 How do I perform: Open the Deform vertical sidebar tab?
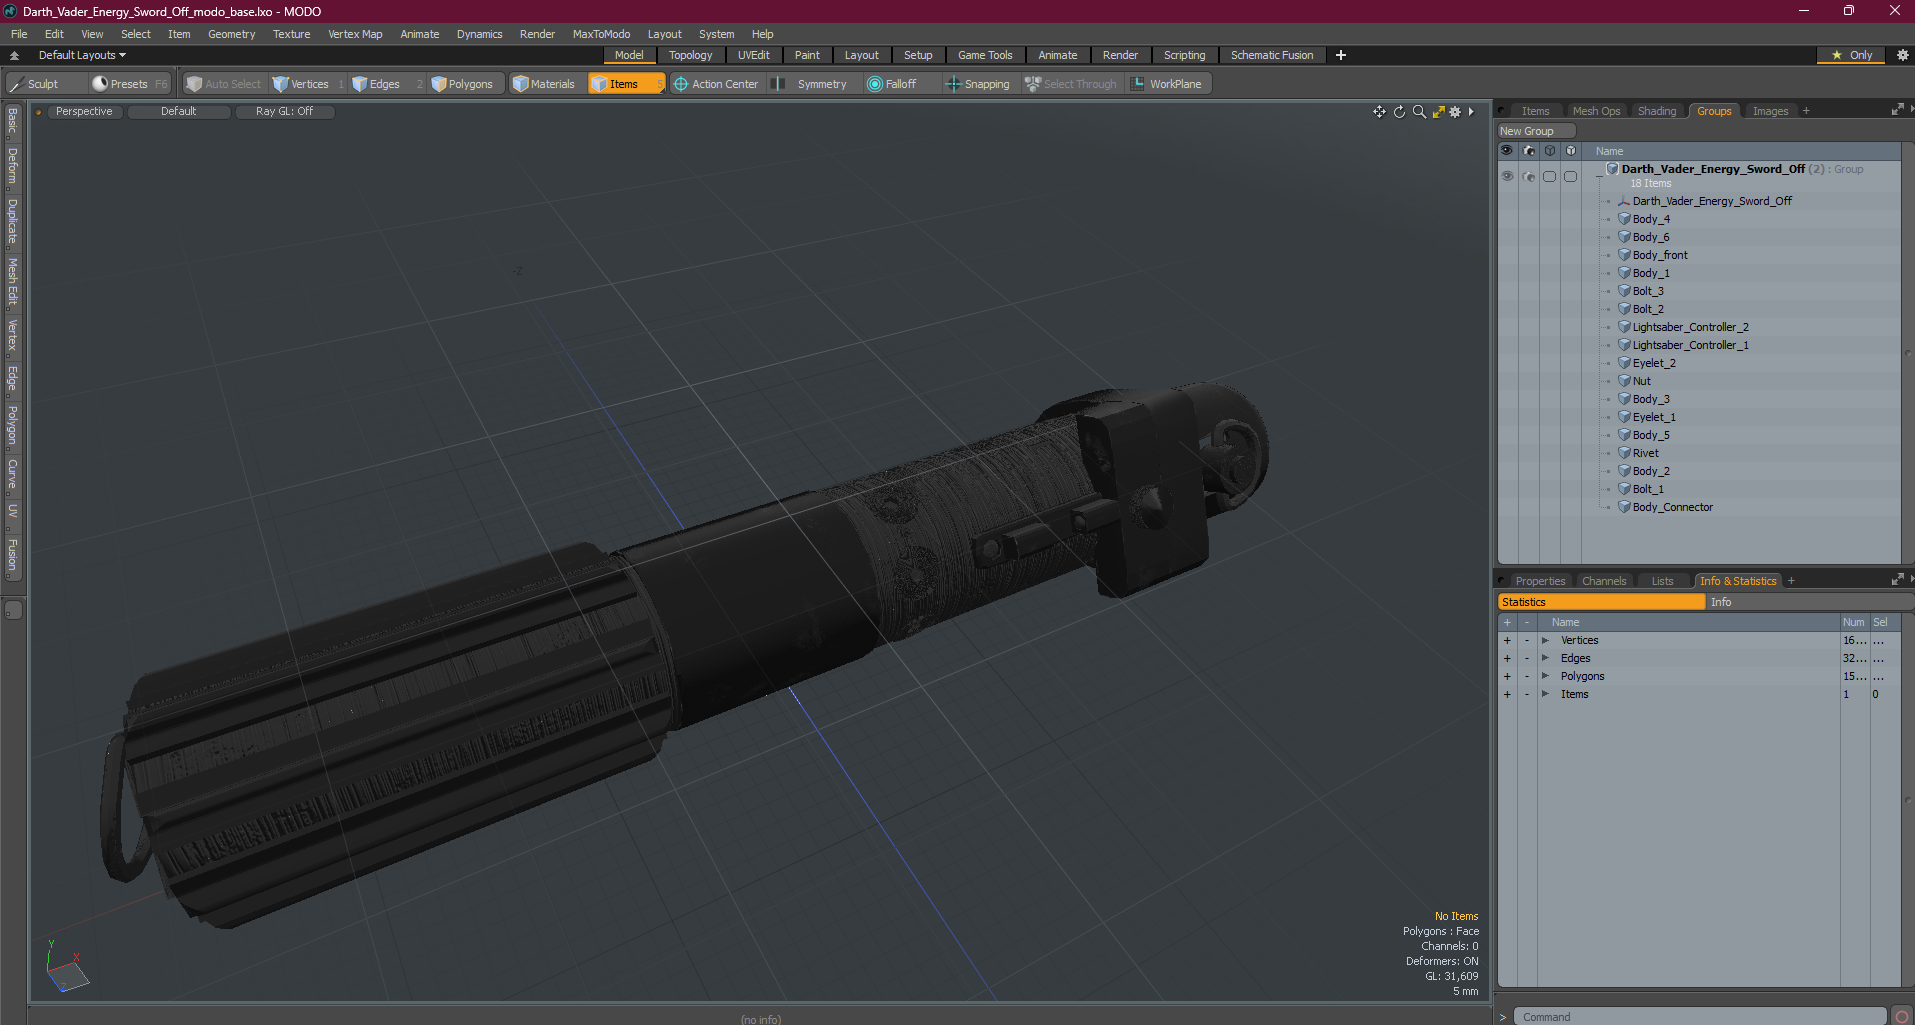pyautogui.click(x=12, y=166)
